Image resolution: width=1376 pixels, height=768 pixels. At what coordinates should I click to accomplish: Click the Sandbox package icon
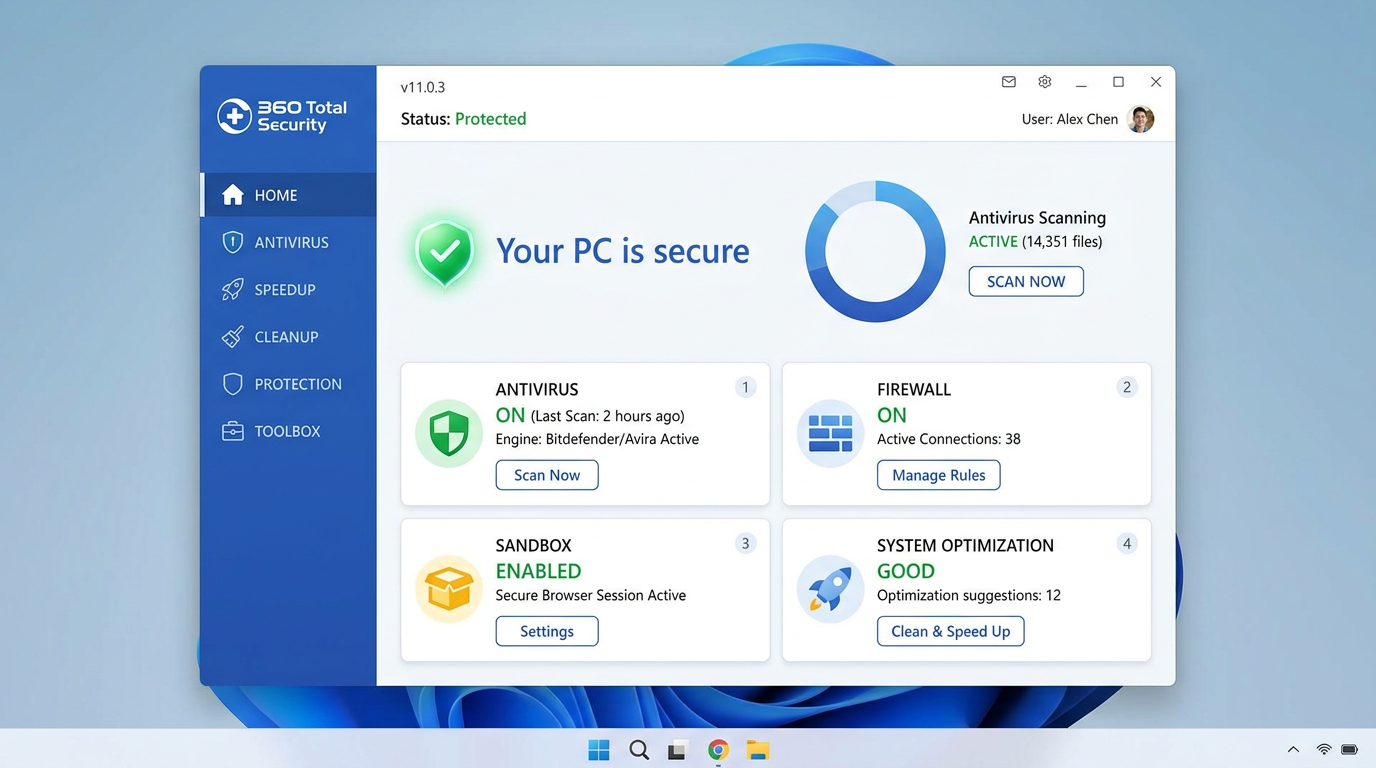coord(448,589)
